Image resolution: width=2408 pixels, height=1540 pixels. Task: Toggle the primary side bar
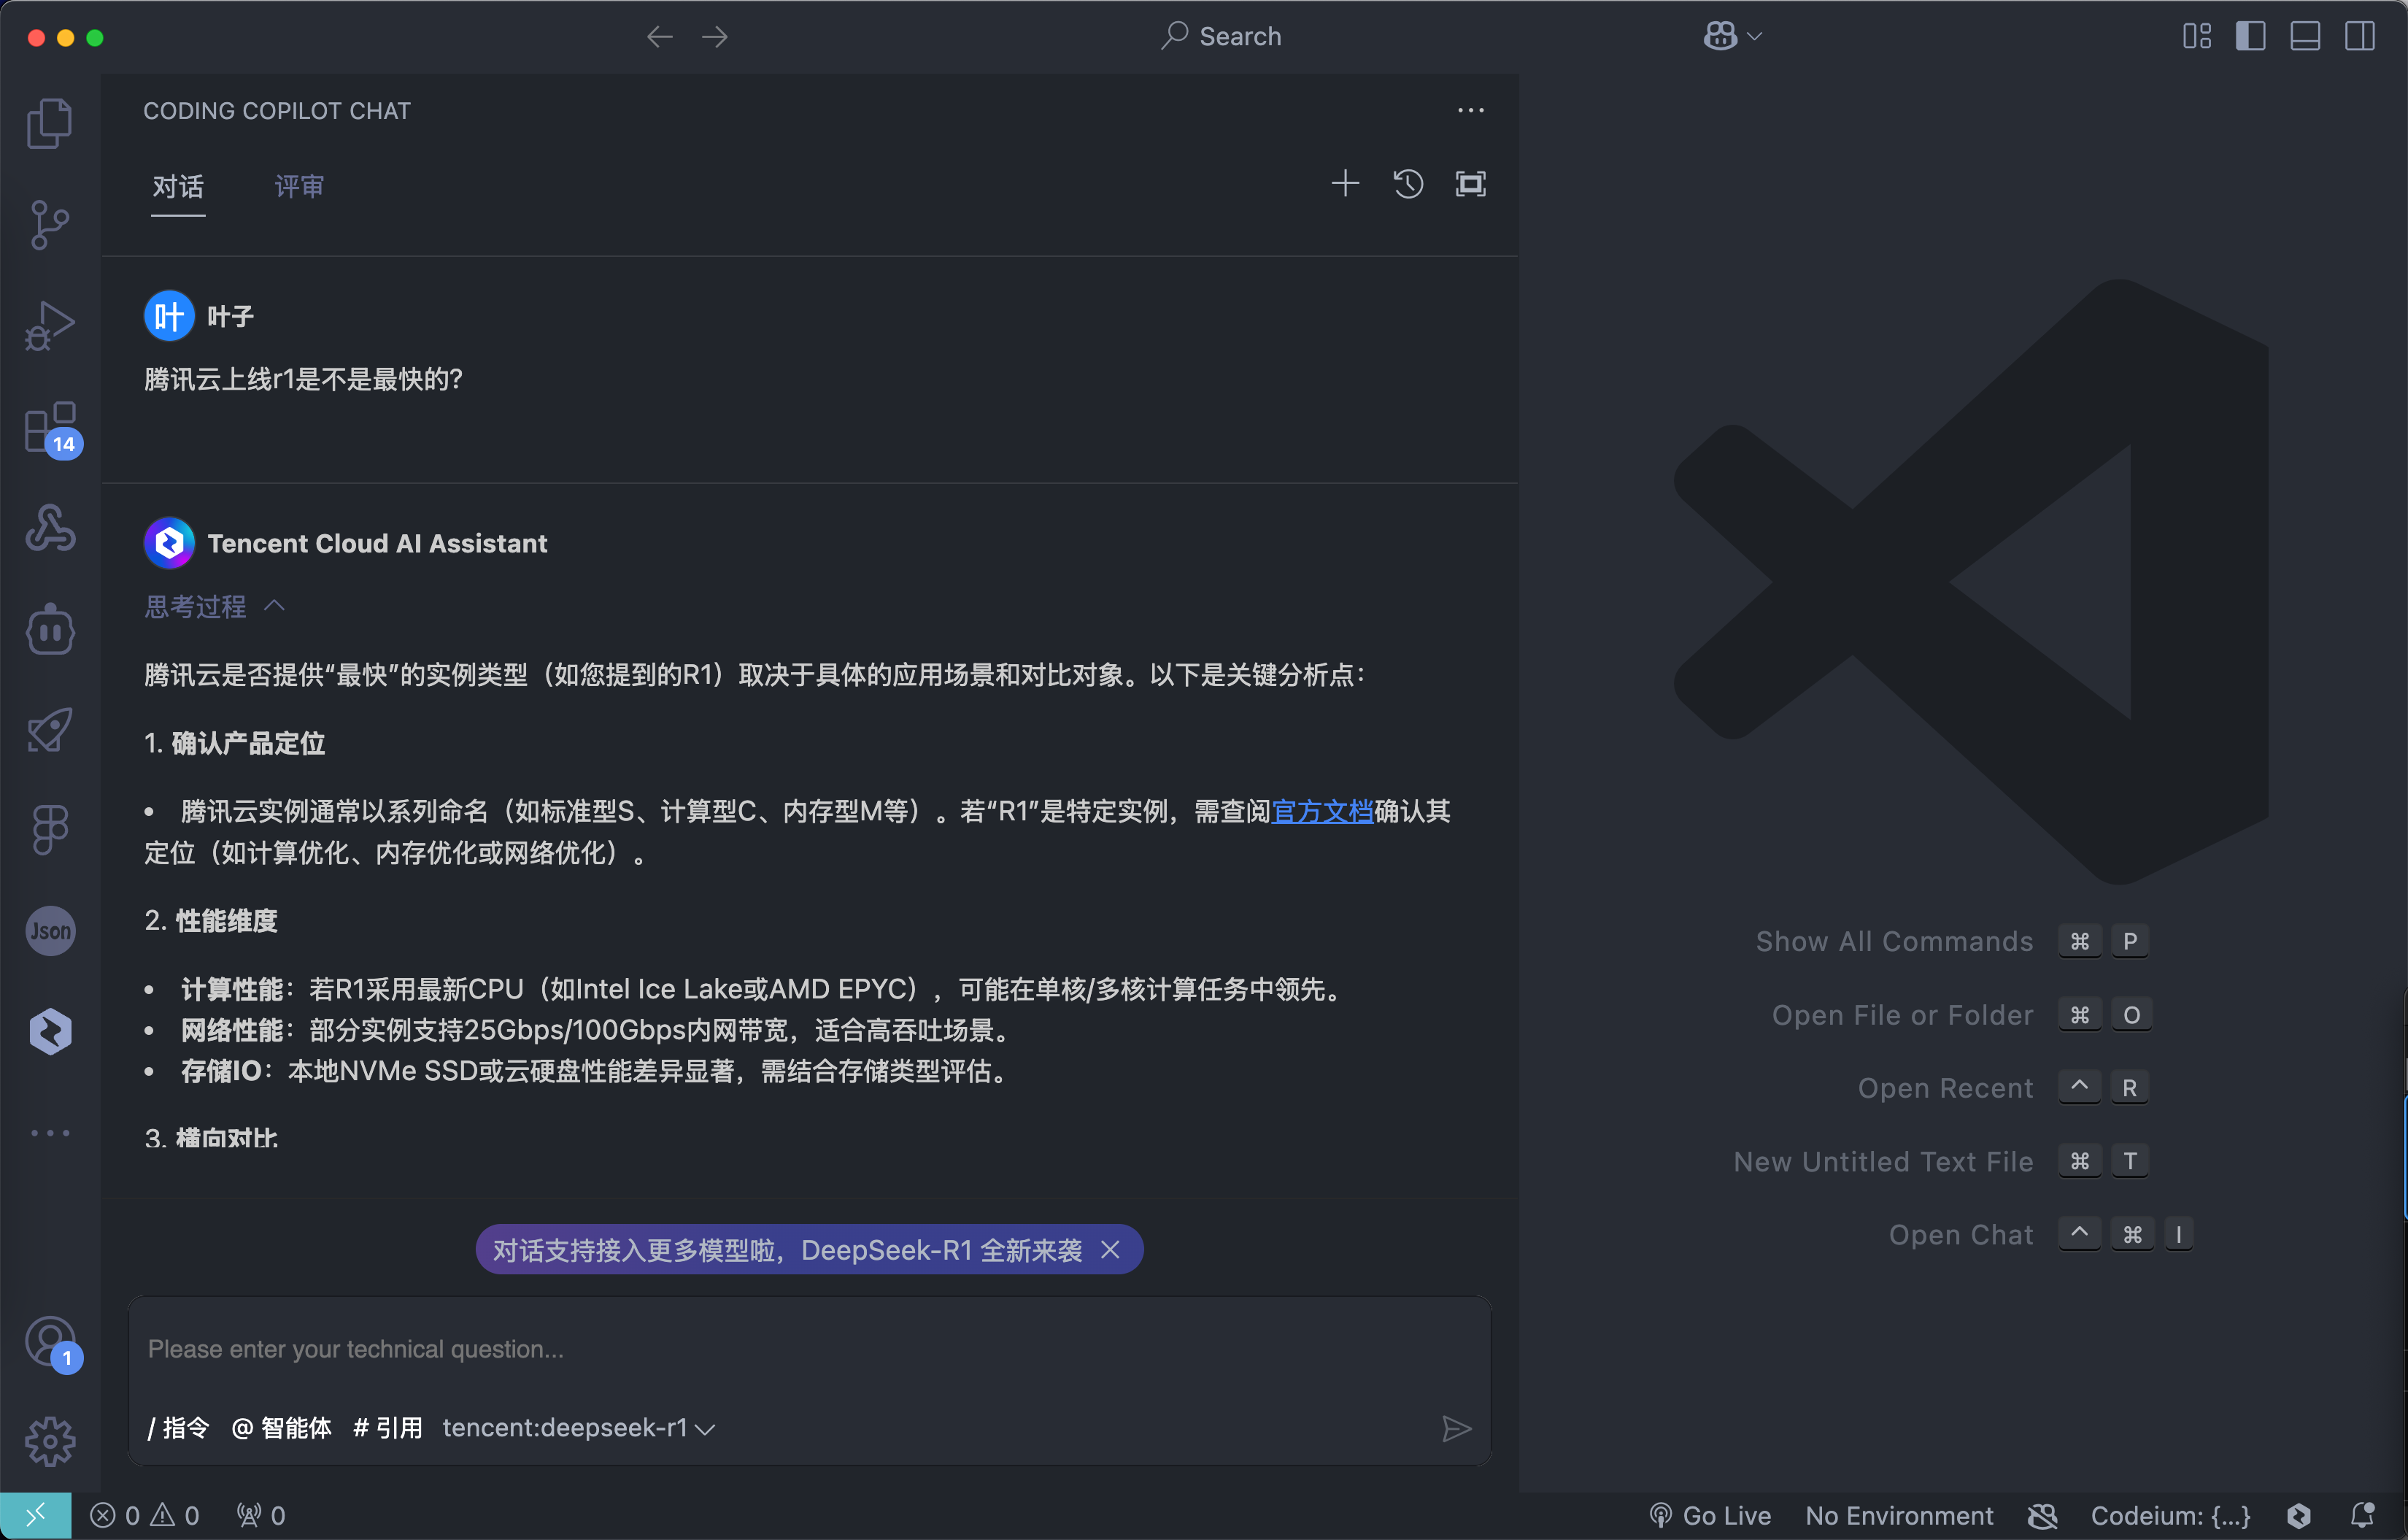[2250, 37]
